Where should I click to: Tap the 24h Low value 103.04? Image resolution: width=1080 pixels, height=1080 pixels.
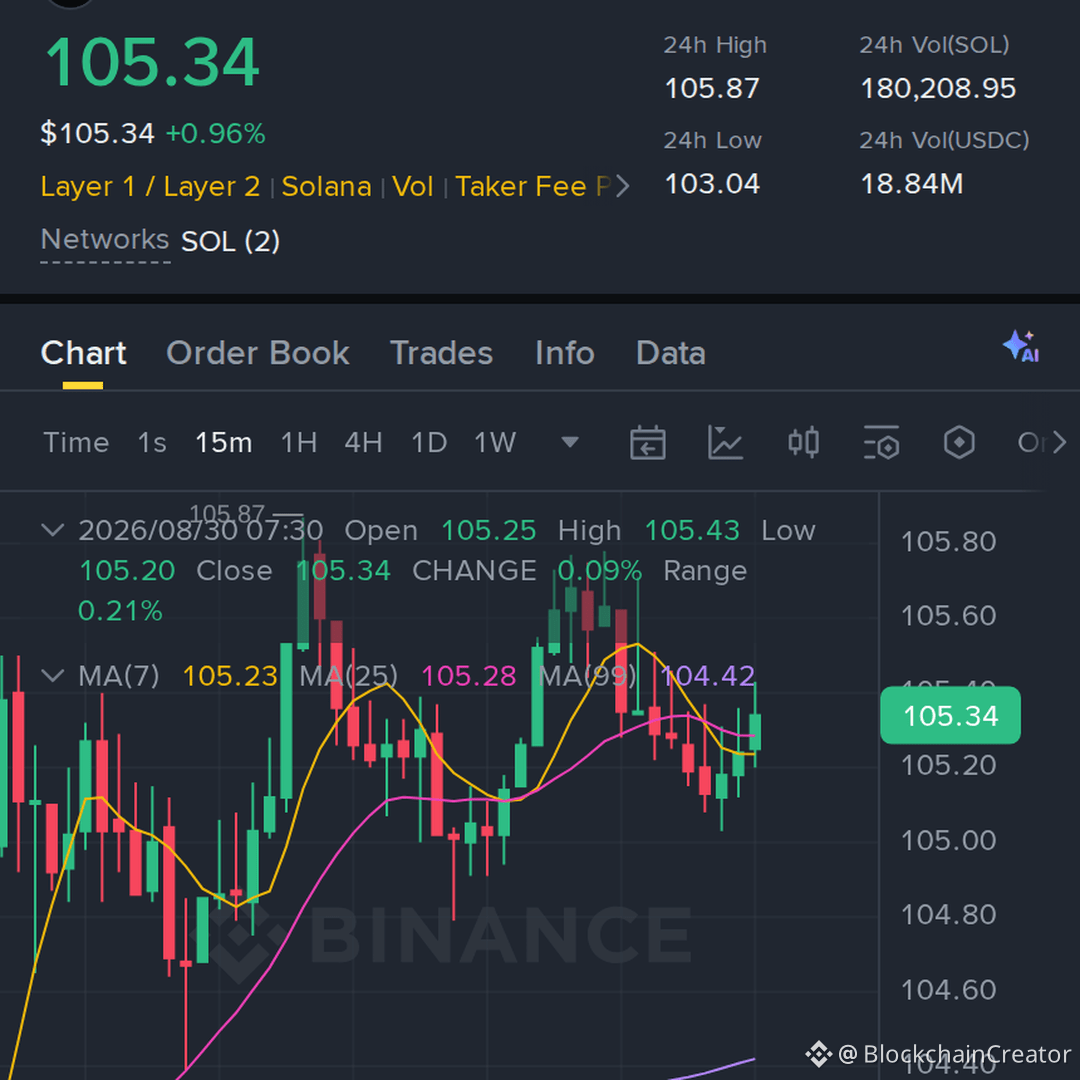(x=712, y=184)
